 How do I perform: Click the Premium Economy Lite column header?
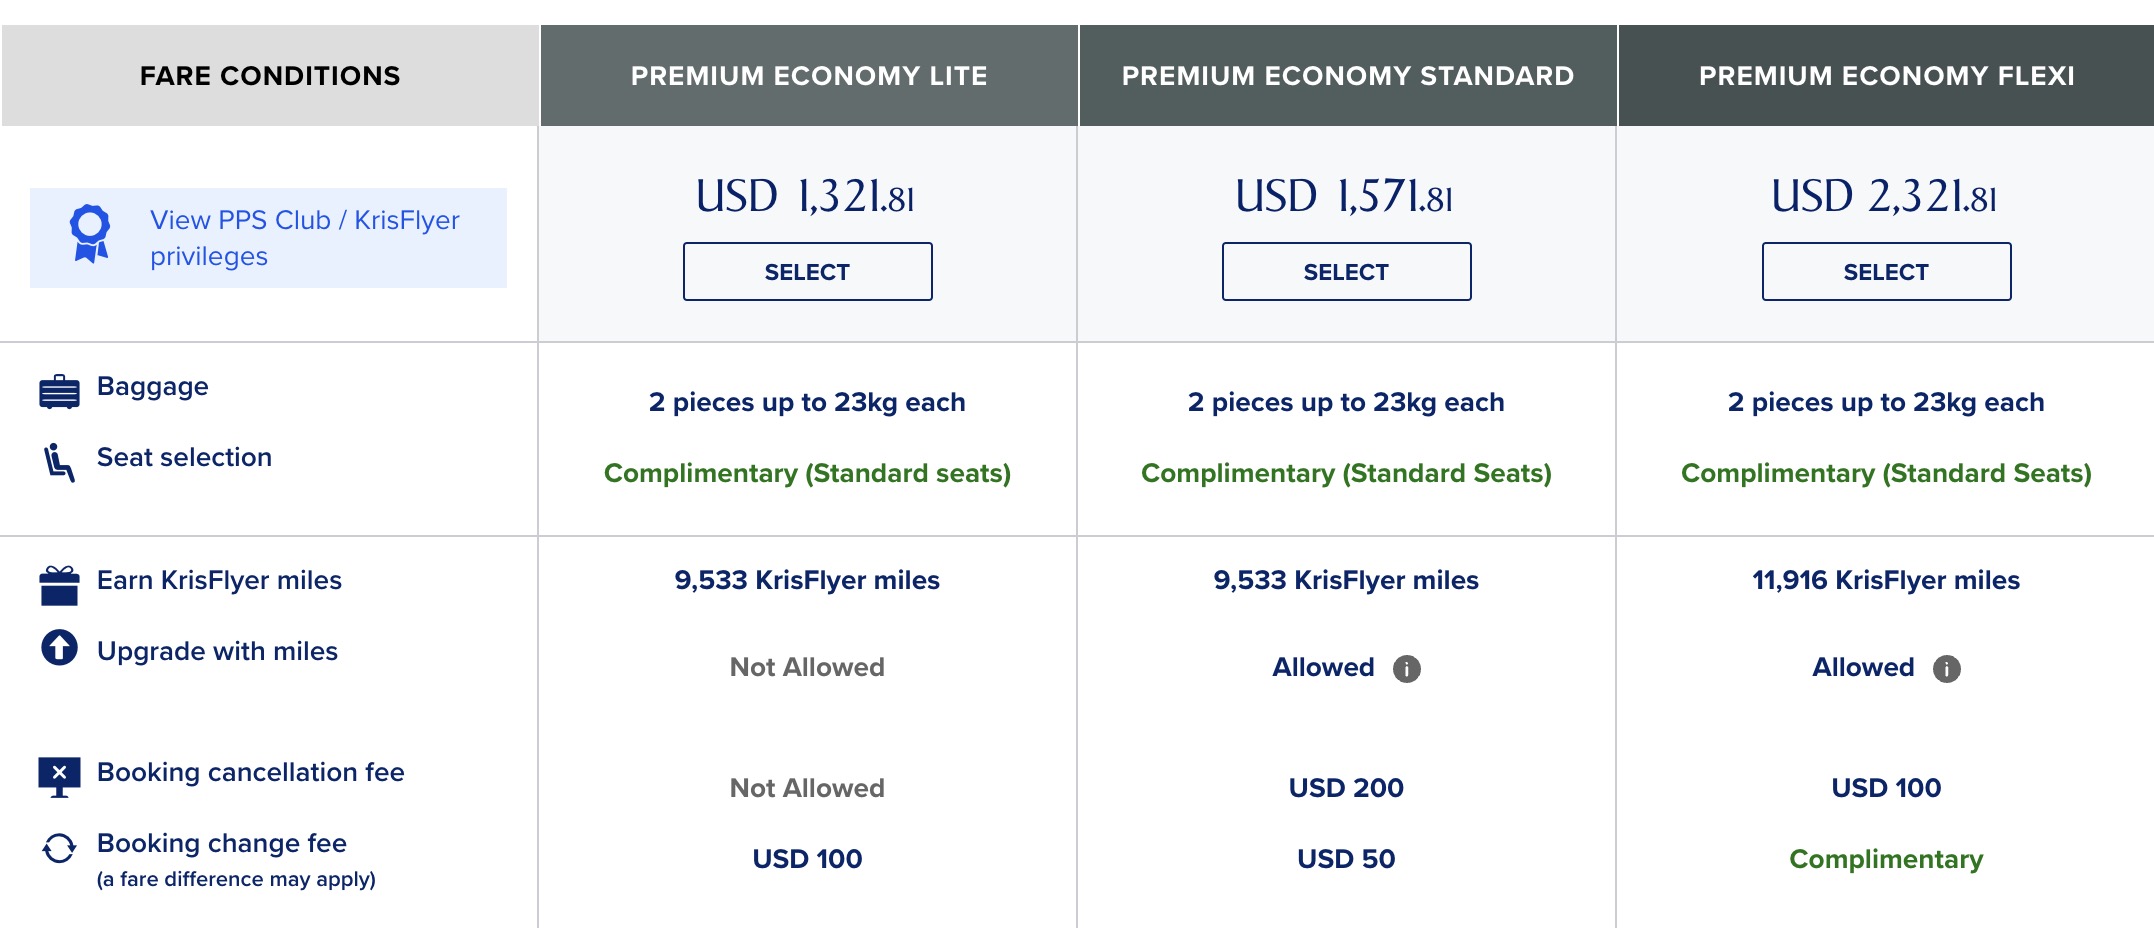tap(808, 75)
